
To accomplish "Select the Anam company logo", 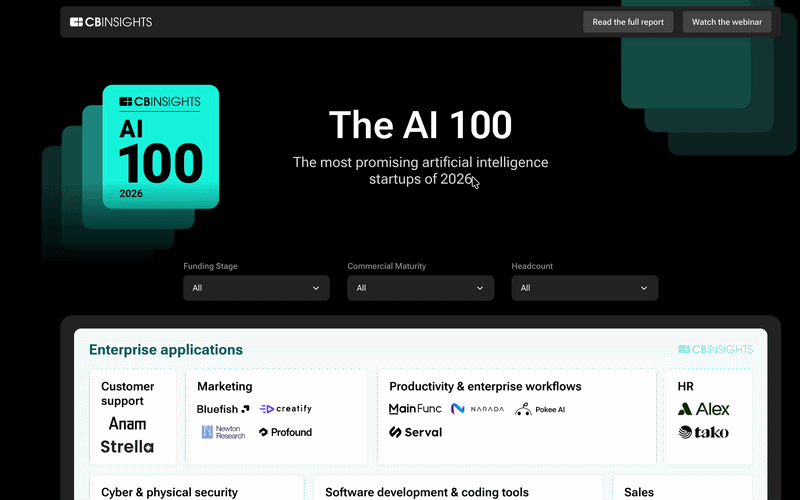I will 127,423.
